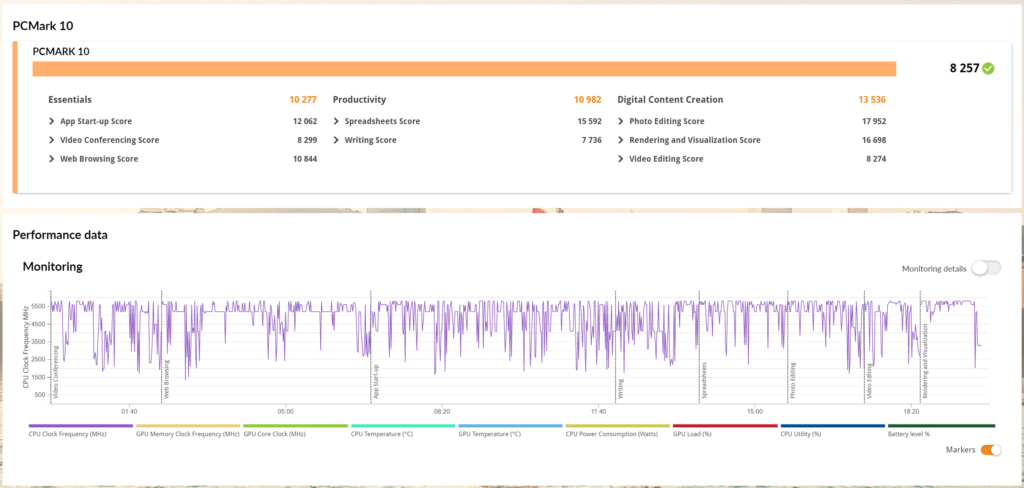Viewport: 1024px width, 488px height.
Task: Click the Video Conferencing value 8 299
Action: click(307, 140)
